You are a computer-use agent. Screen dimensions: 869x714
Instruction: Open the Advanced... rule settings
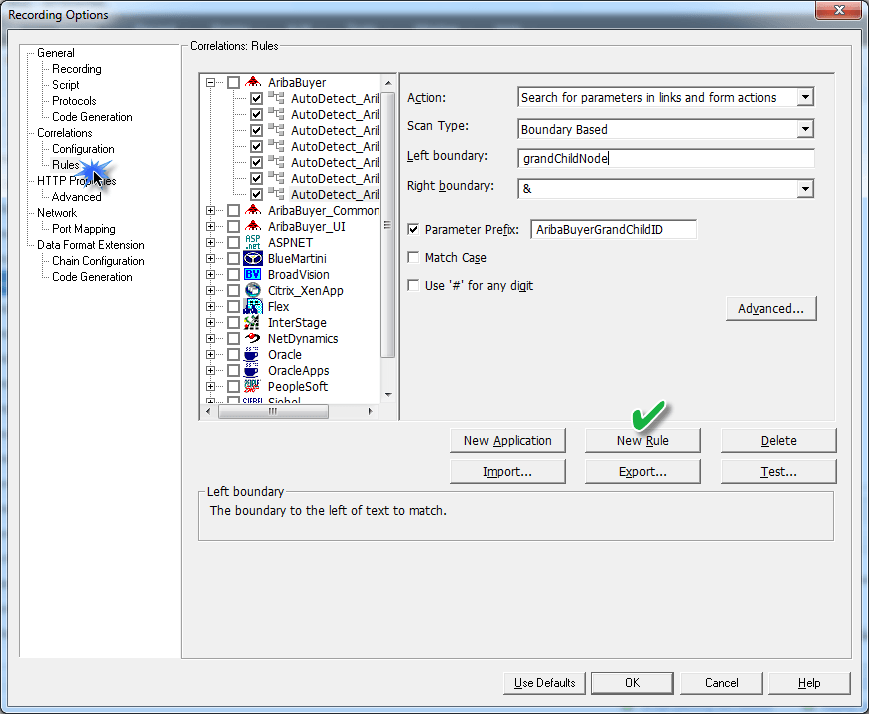tap(771, 309)
